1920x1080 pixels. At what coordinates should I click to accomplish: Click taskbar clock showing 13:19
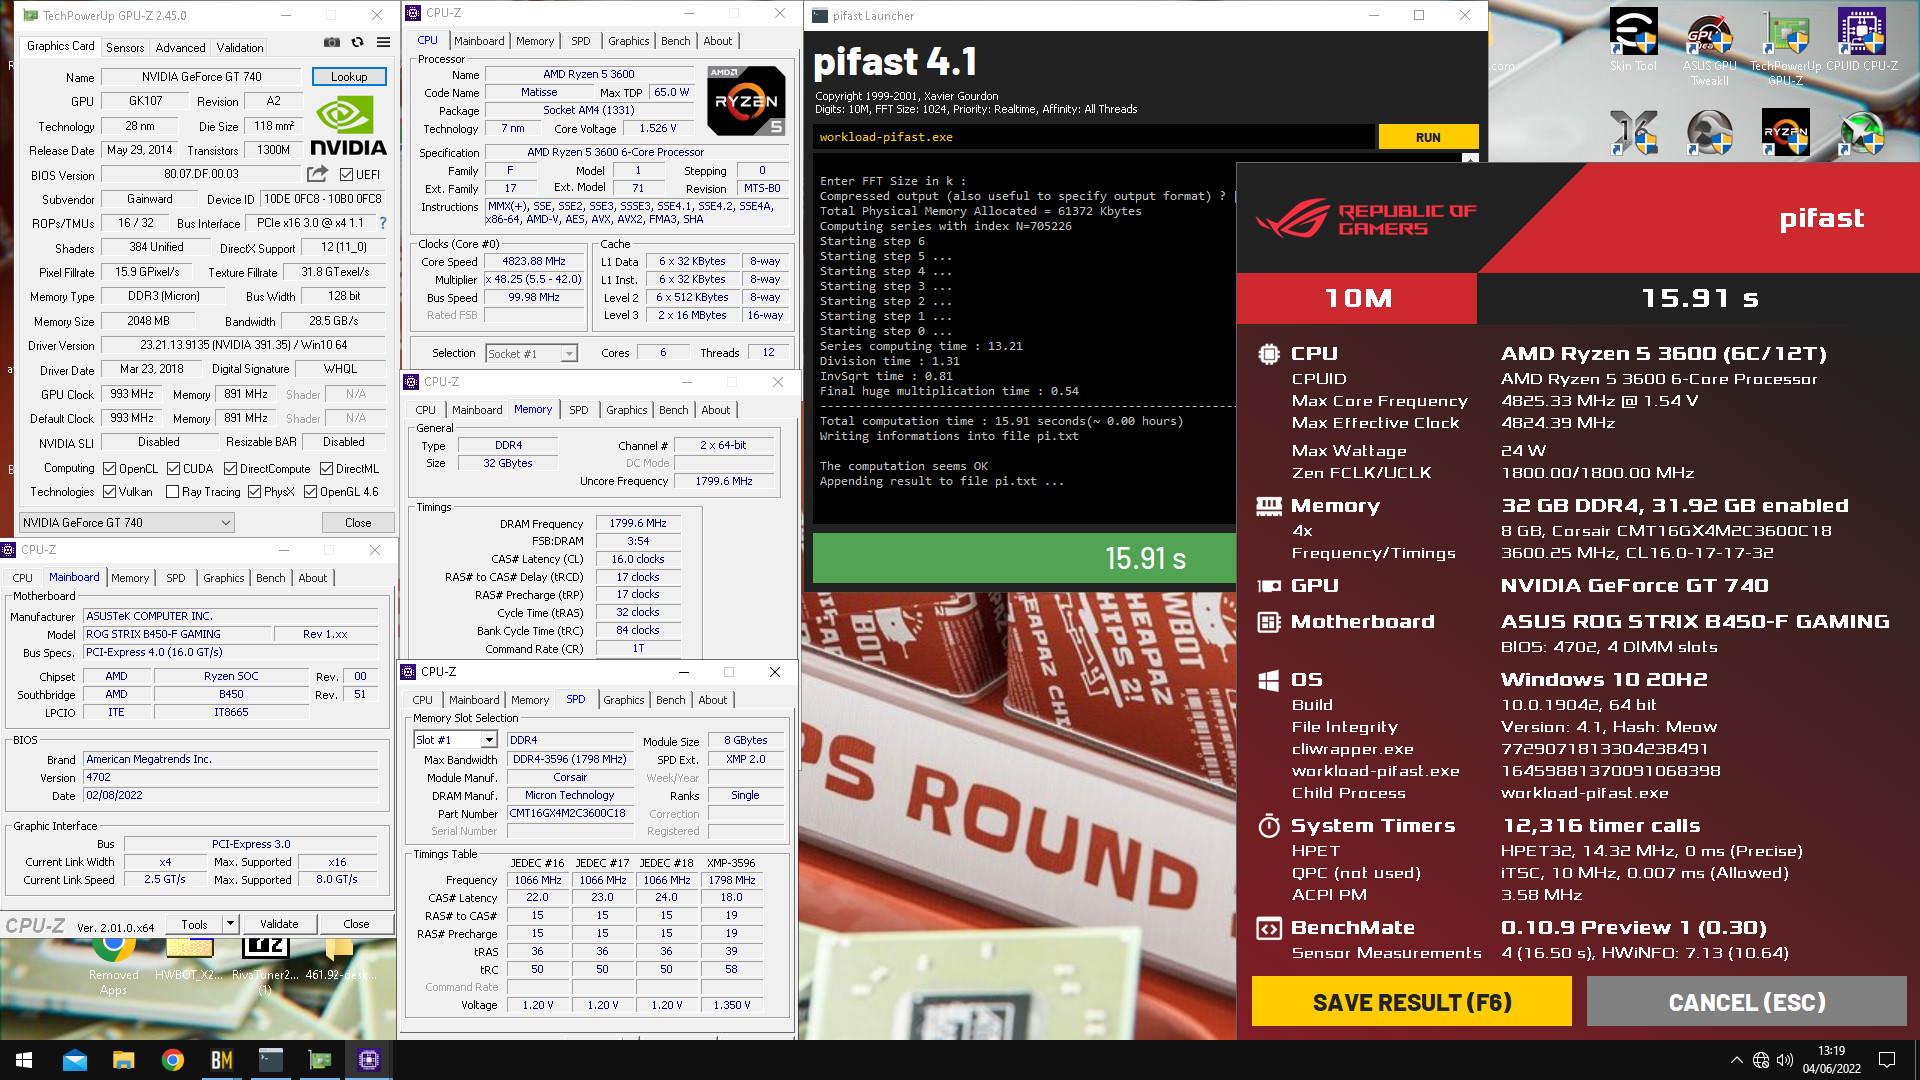click(x=1831, y=1060)
